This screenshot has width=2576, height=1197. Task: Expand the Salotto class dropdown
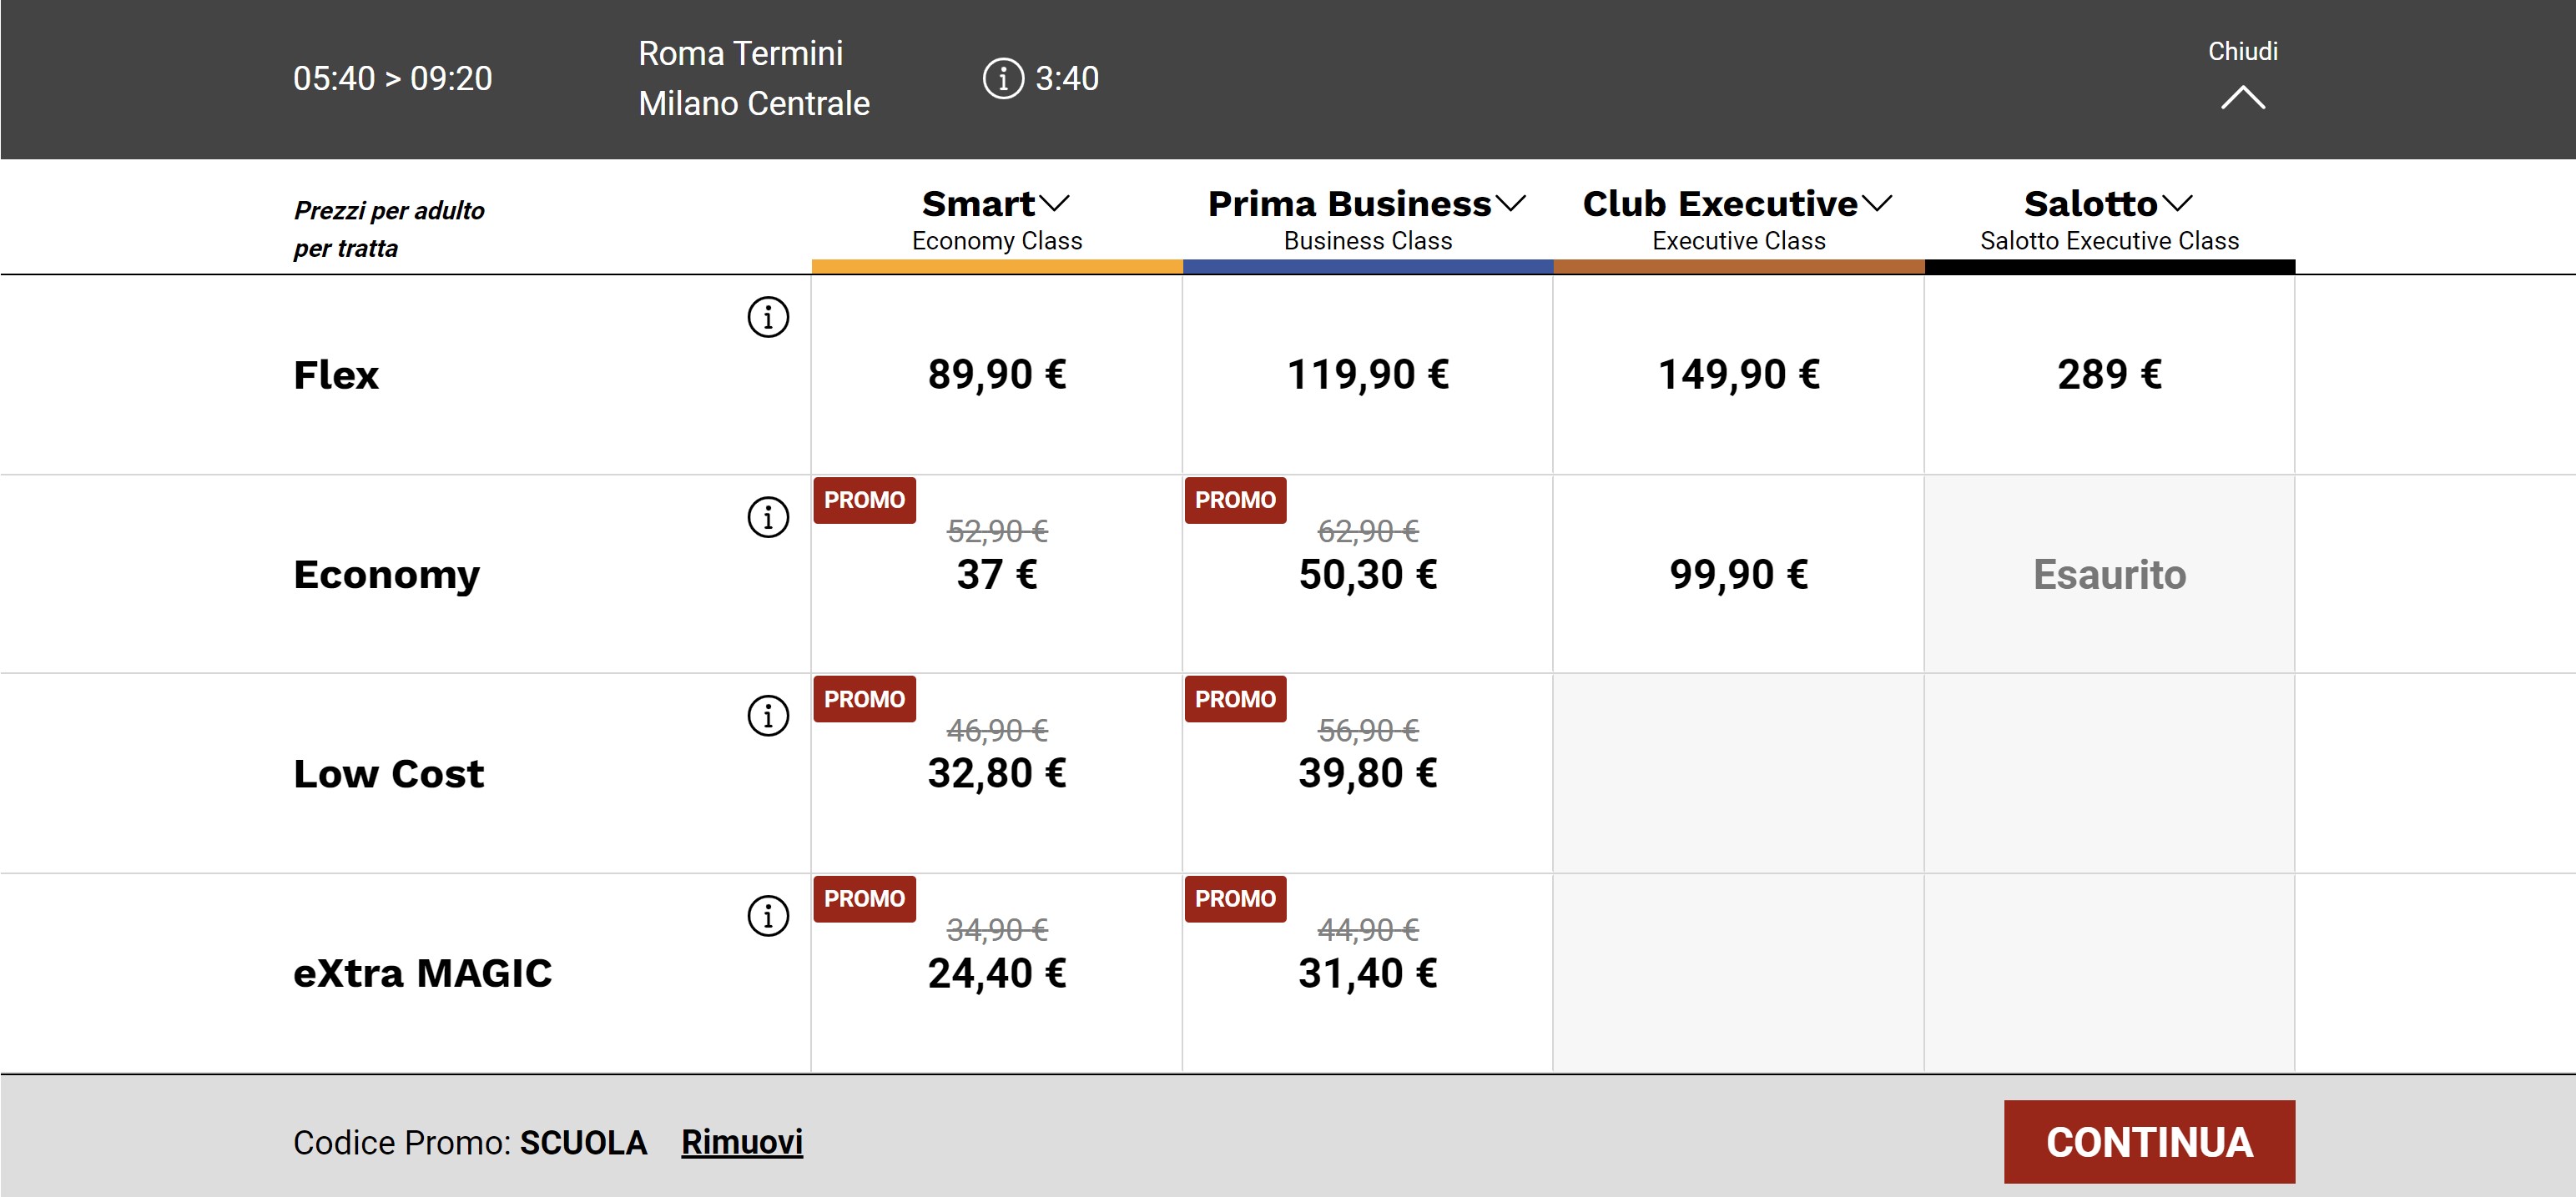2177,204
